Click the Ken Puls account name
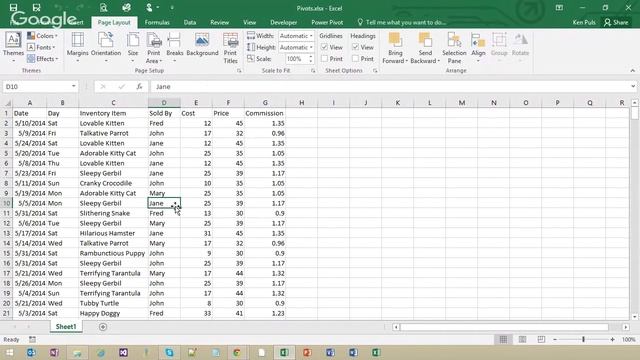 click(x=584, y=22)
